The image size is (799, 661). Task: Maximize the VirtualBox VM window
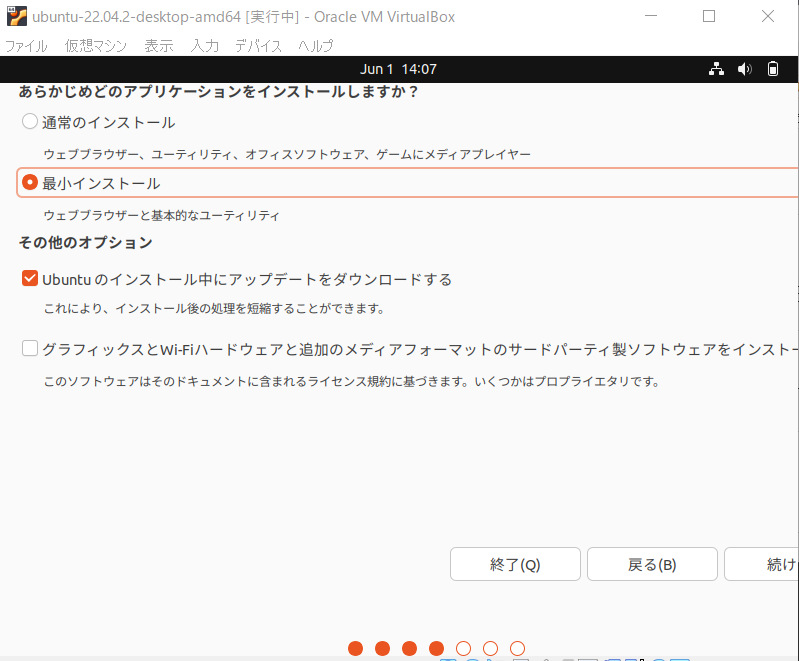709,16
